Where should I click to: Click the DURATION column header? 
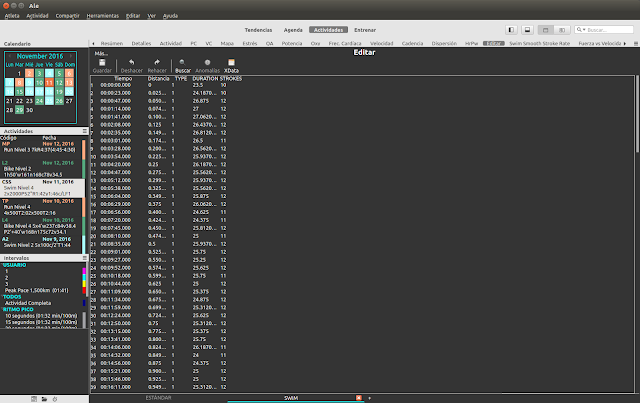coord(205,78)
